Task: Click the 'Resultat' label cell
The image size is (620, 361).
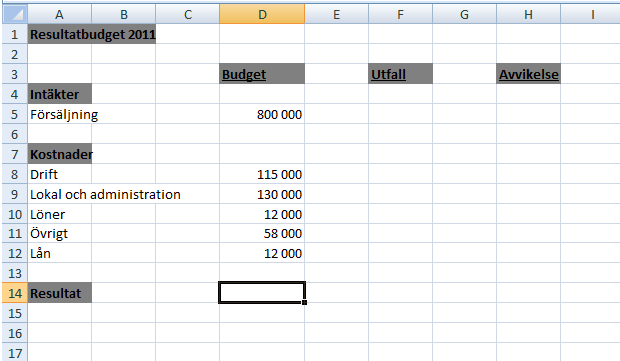Action: tap(60, 293)
